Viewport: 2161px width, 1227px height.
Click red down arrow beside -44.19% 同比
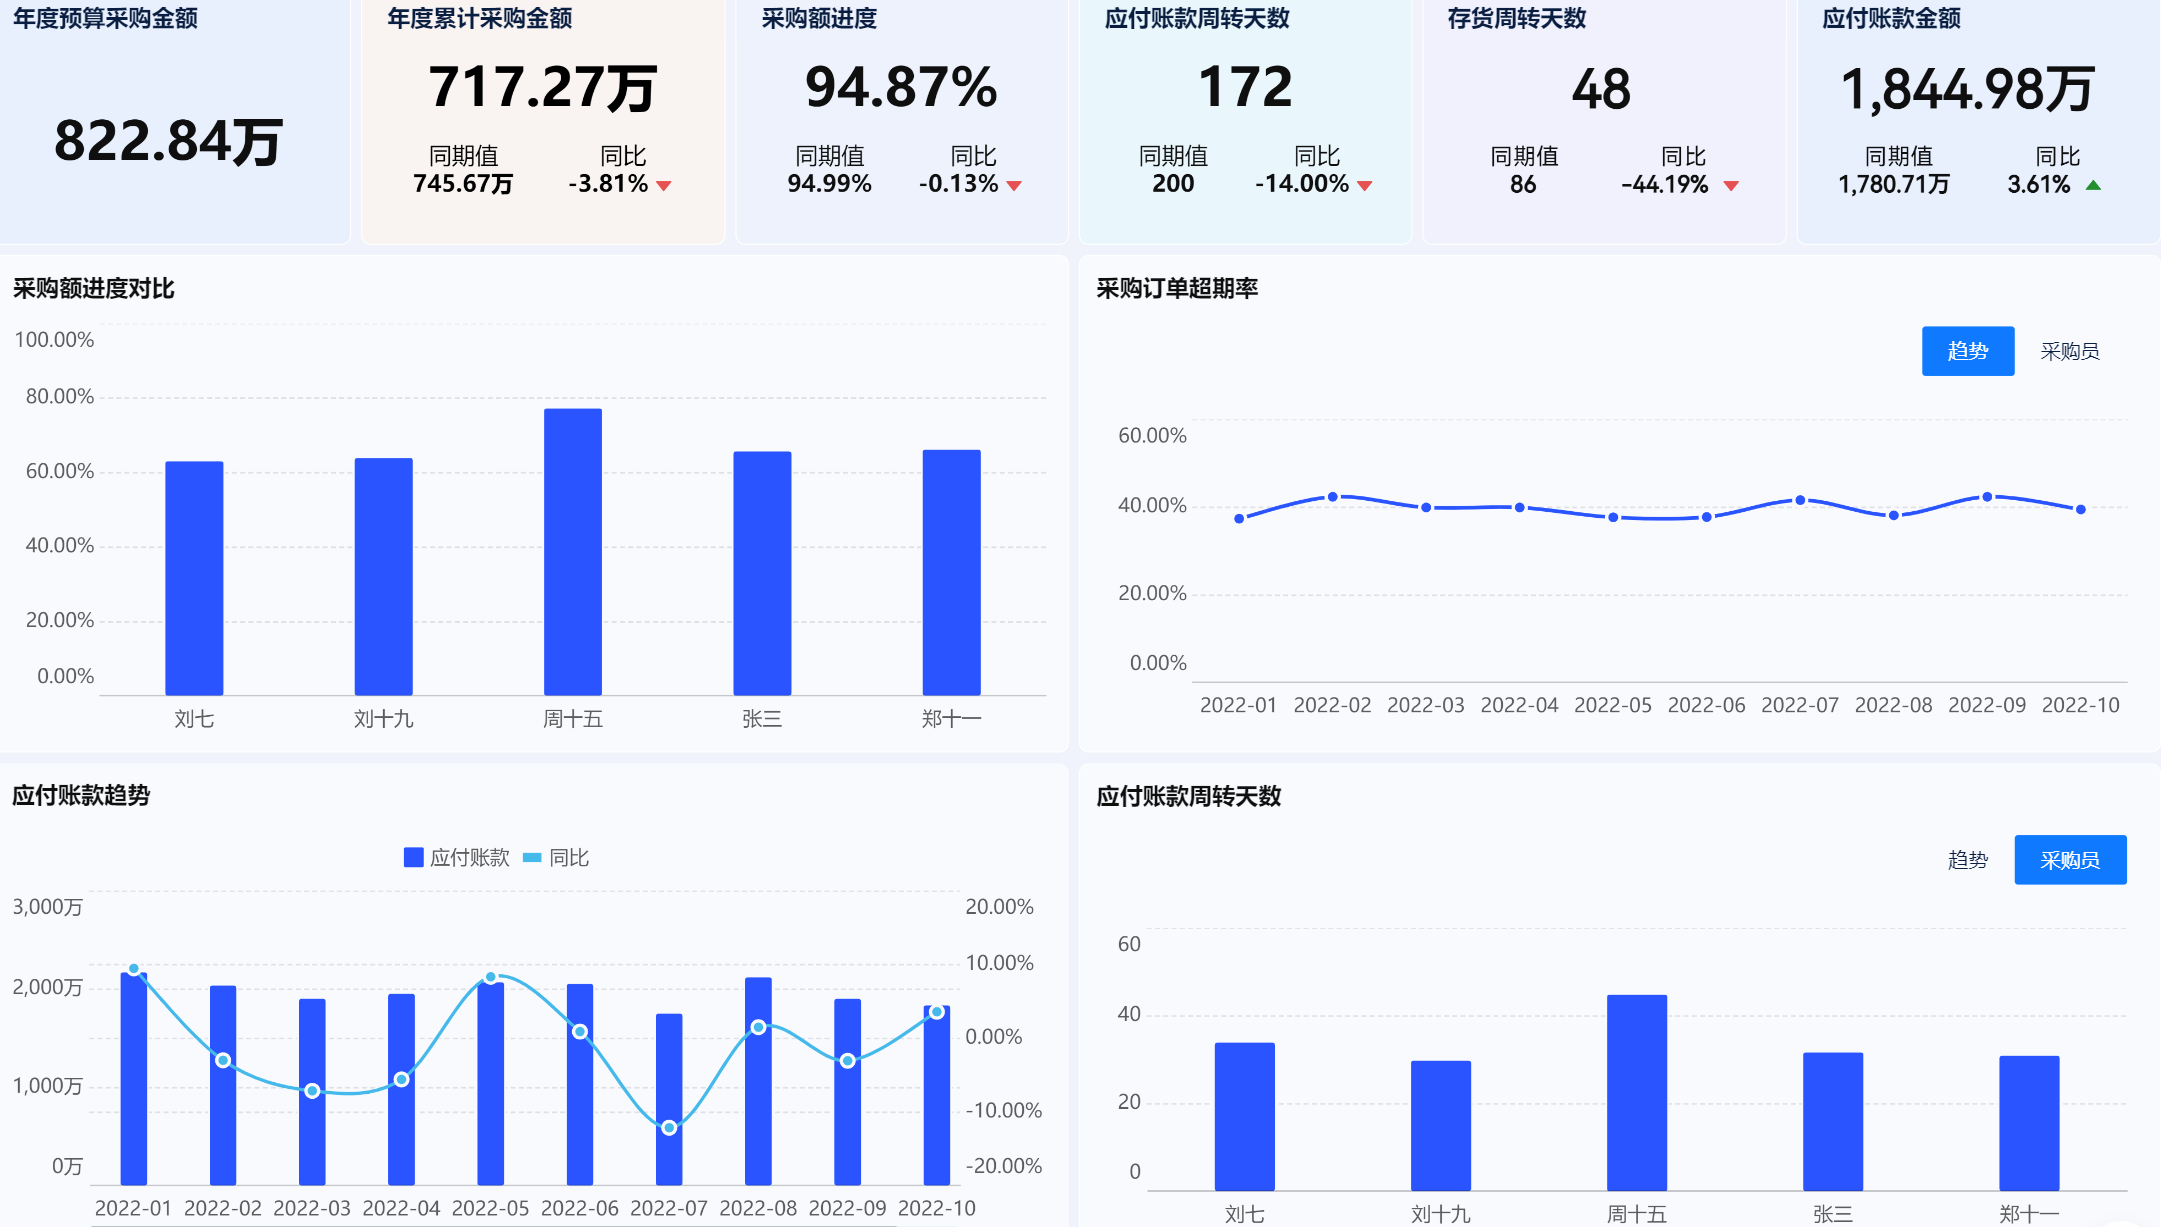click(x=1732, y=186)
